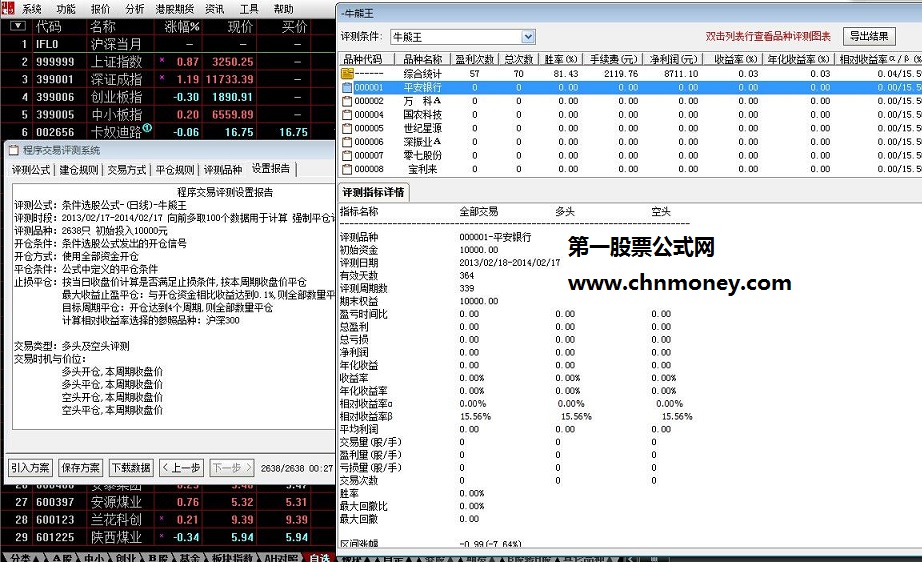Click the row icon beside code 000001
This screenshot has width=922, height=562.
tap(347, 88)
